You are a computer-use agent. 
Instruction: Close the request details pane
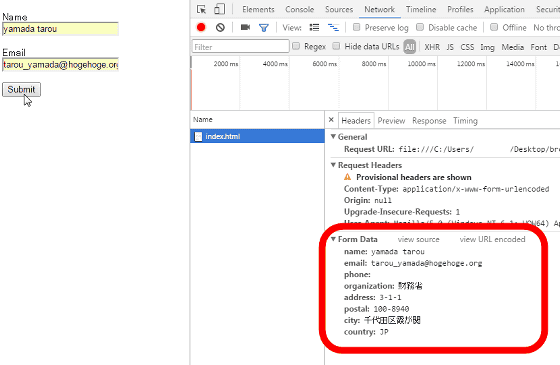coord(331,120)
